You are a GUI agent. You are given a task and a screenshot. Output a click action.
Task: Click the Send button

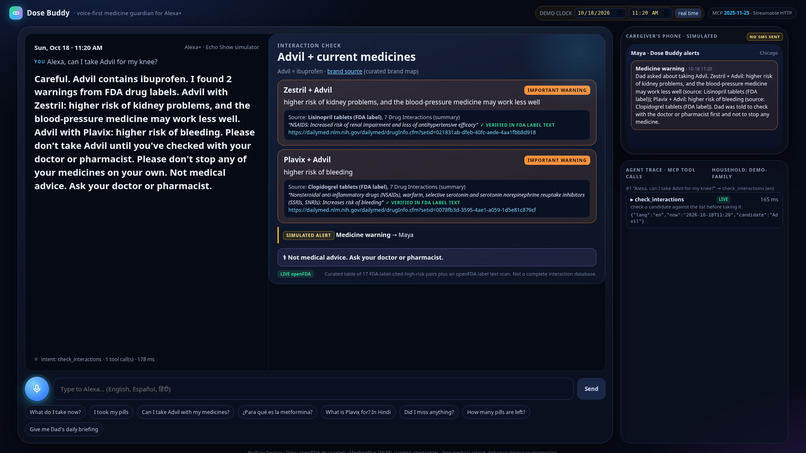coord(591,389)
